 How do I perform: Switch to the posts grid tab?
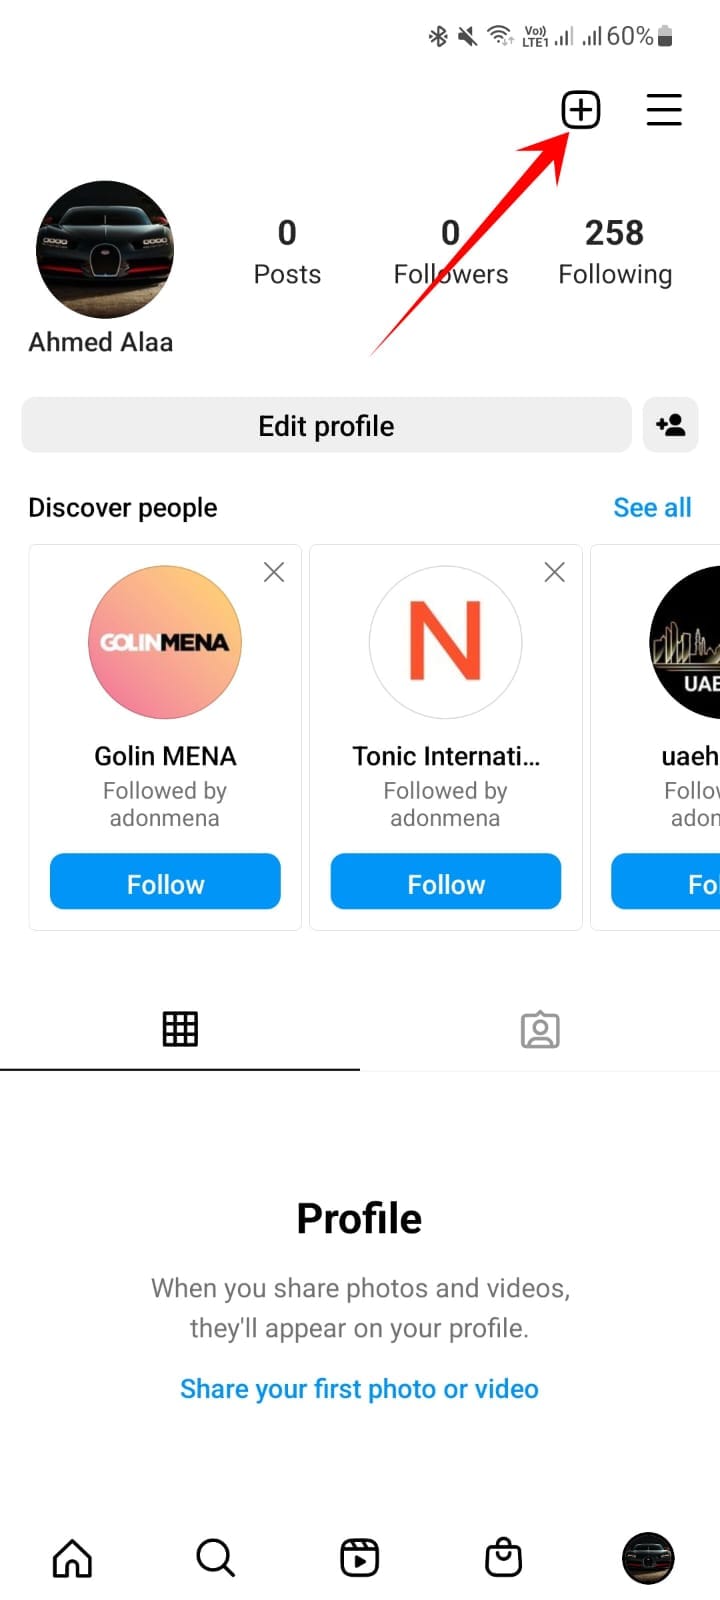(180, 1029)
